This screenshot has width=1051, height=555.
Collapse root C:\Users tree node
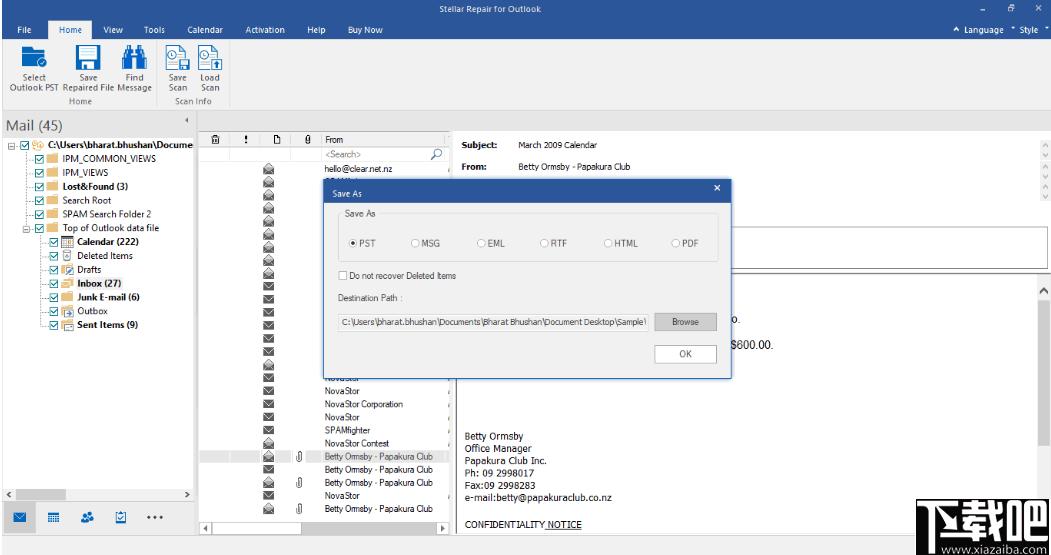(12, 145)
